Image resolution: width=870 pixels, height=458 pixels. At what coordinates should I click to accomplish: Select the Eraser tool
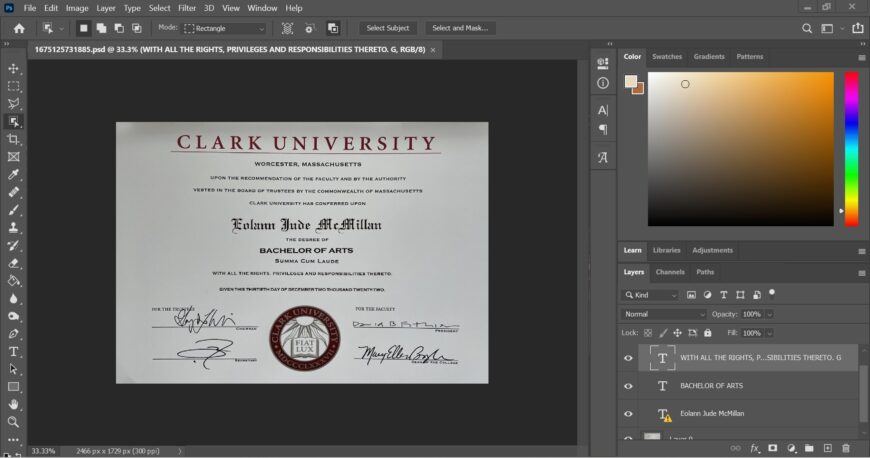[13, 263]
